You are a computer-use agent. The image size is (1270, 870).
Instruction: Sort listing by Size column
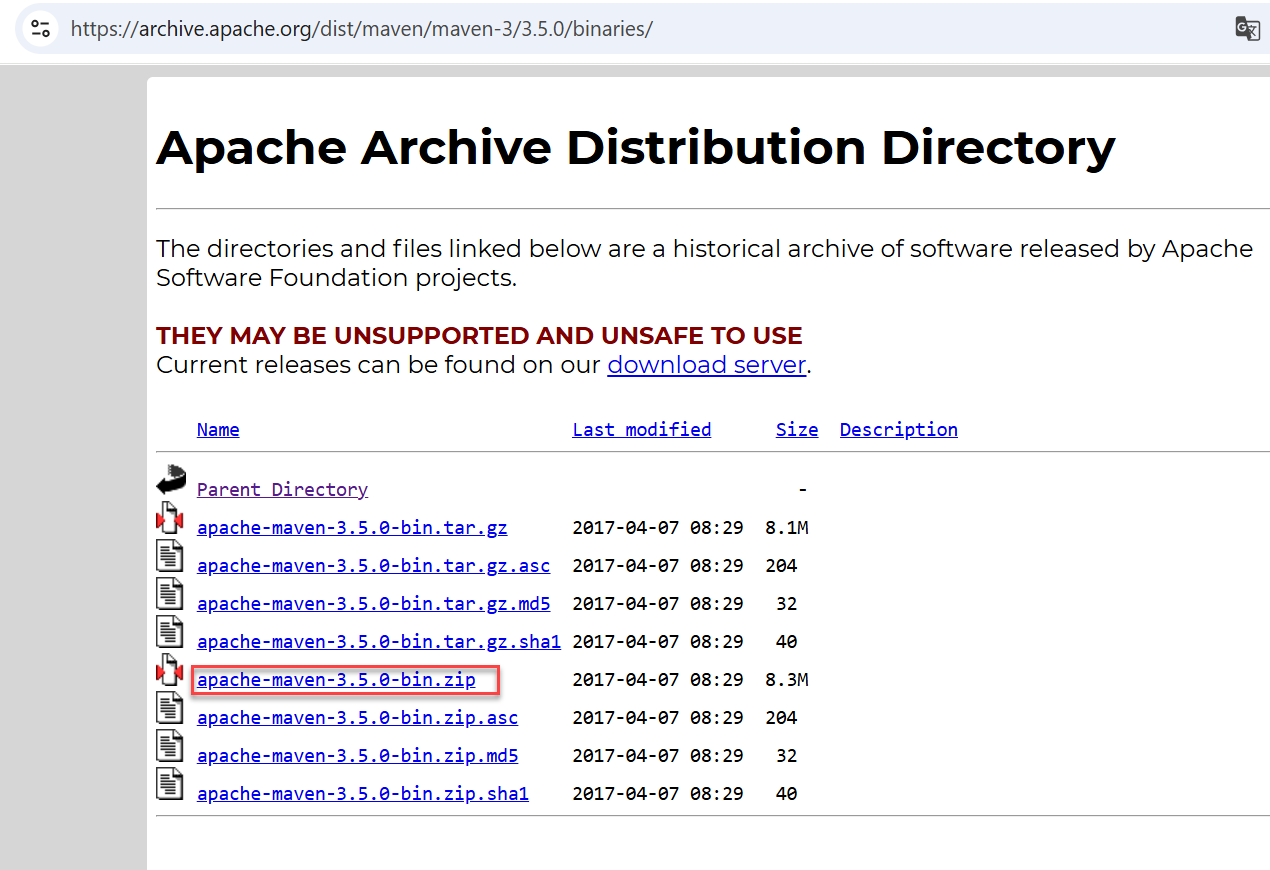point(797,430)
